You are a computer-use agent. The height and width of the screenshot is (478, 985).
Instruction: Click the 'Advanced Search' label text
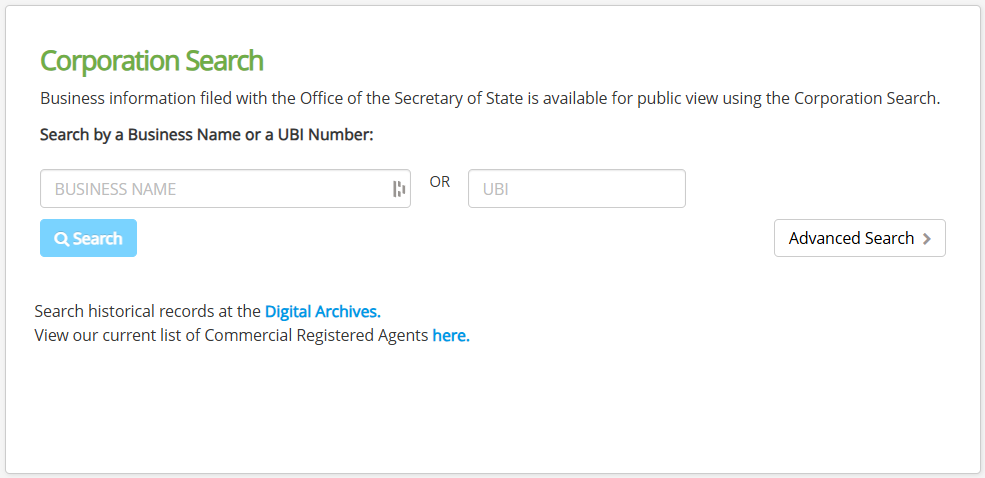pos(851,238)
